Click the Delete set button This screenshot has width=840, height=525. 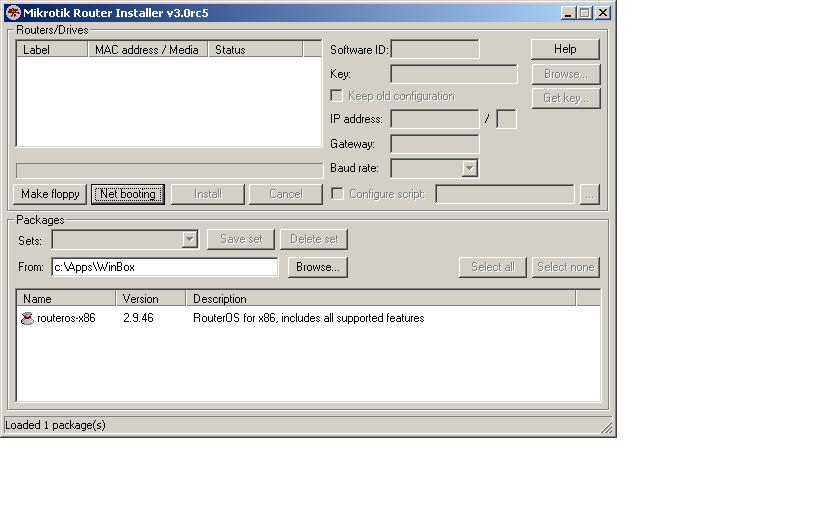pos(314,239)
